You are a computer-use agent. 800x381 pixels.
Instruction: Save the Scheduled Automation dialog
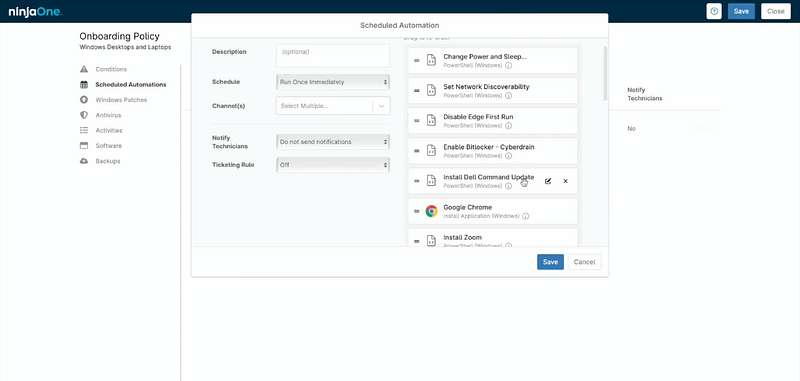pos(550,262)
